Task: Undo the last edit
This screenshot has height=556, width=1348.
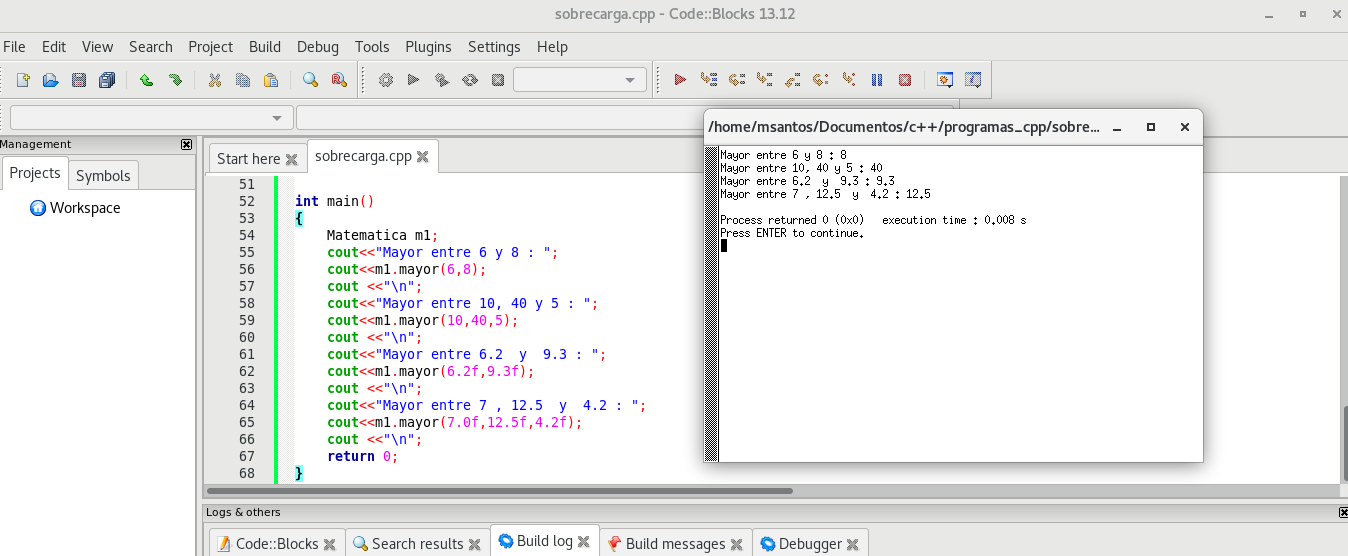Action: 146,80
